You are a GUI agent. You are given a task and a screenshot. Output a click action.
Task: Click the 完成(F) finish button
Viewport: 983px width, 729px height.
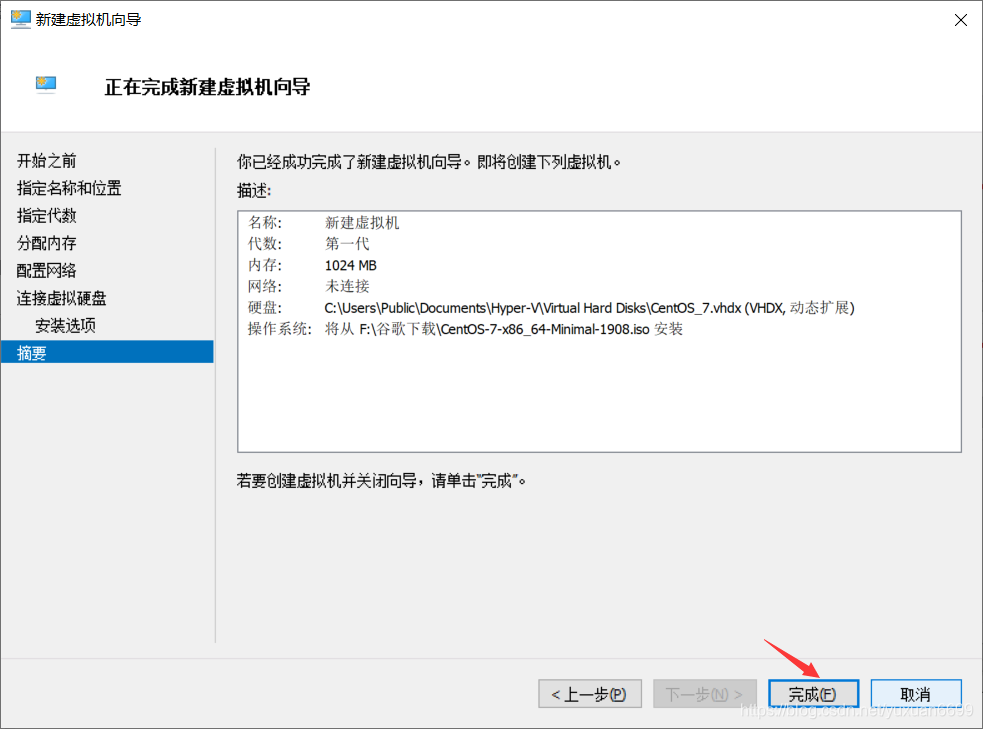pos(813,694)
